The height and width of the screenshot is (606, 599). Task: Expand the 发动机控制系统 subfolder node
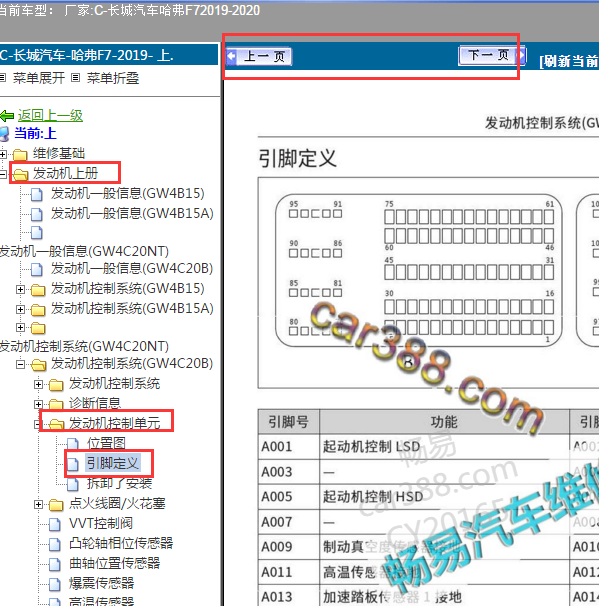[38, 385]
